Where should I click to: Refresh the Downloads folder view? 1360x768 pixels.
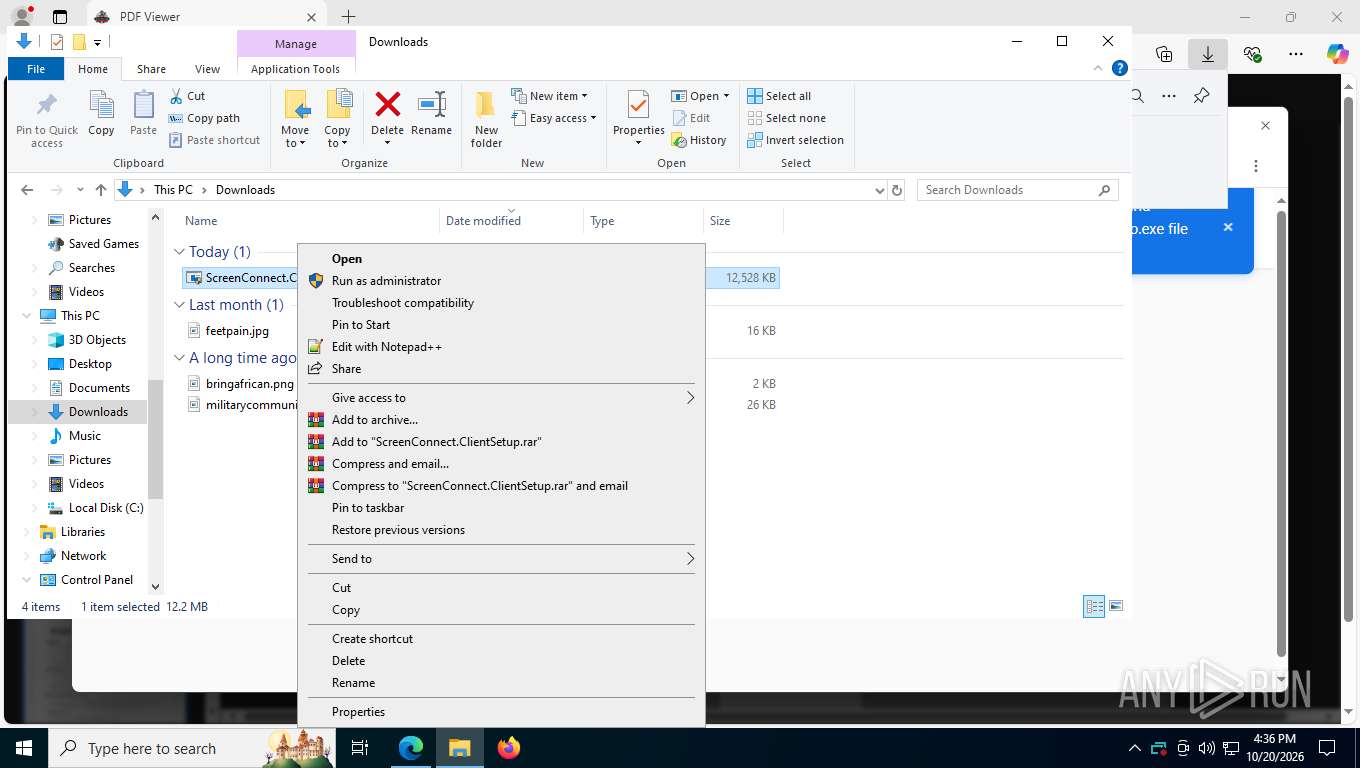[897, 190]
